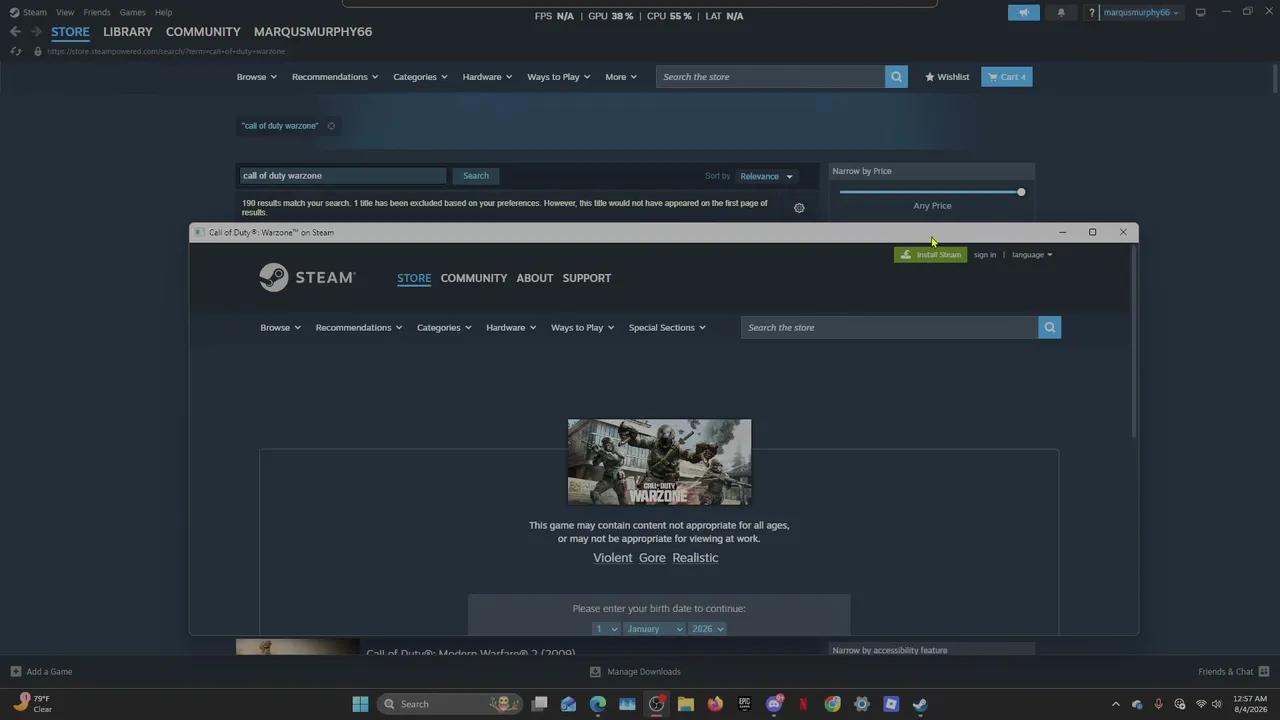The width and height of the screenshot is (1280, 720).
Task: Open the language dropdown in the popup window
Action: (x=1032, y=255)
